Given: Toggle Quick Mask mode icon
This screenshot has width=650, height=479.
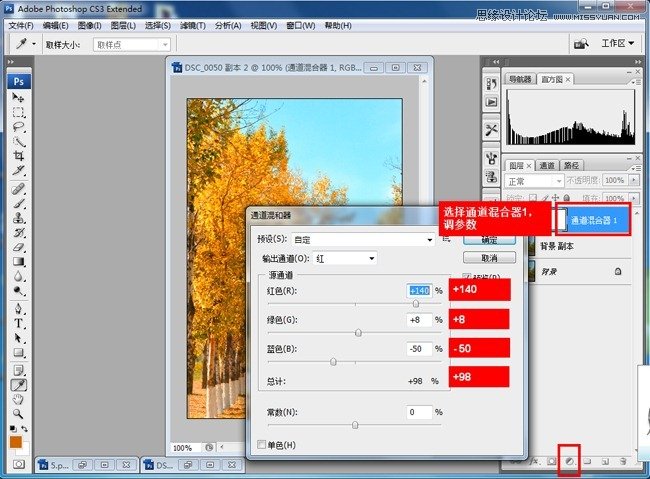Looking at the screenshot, I should [19, 464].
